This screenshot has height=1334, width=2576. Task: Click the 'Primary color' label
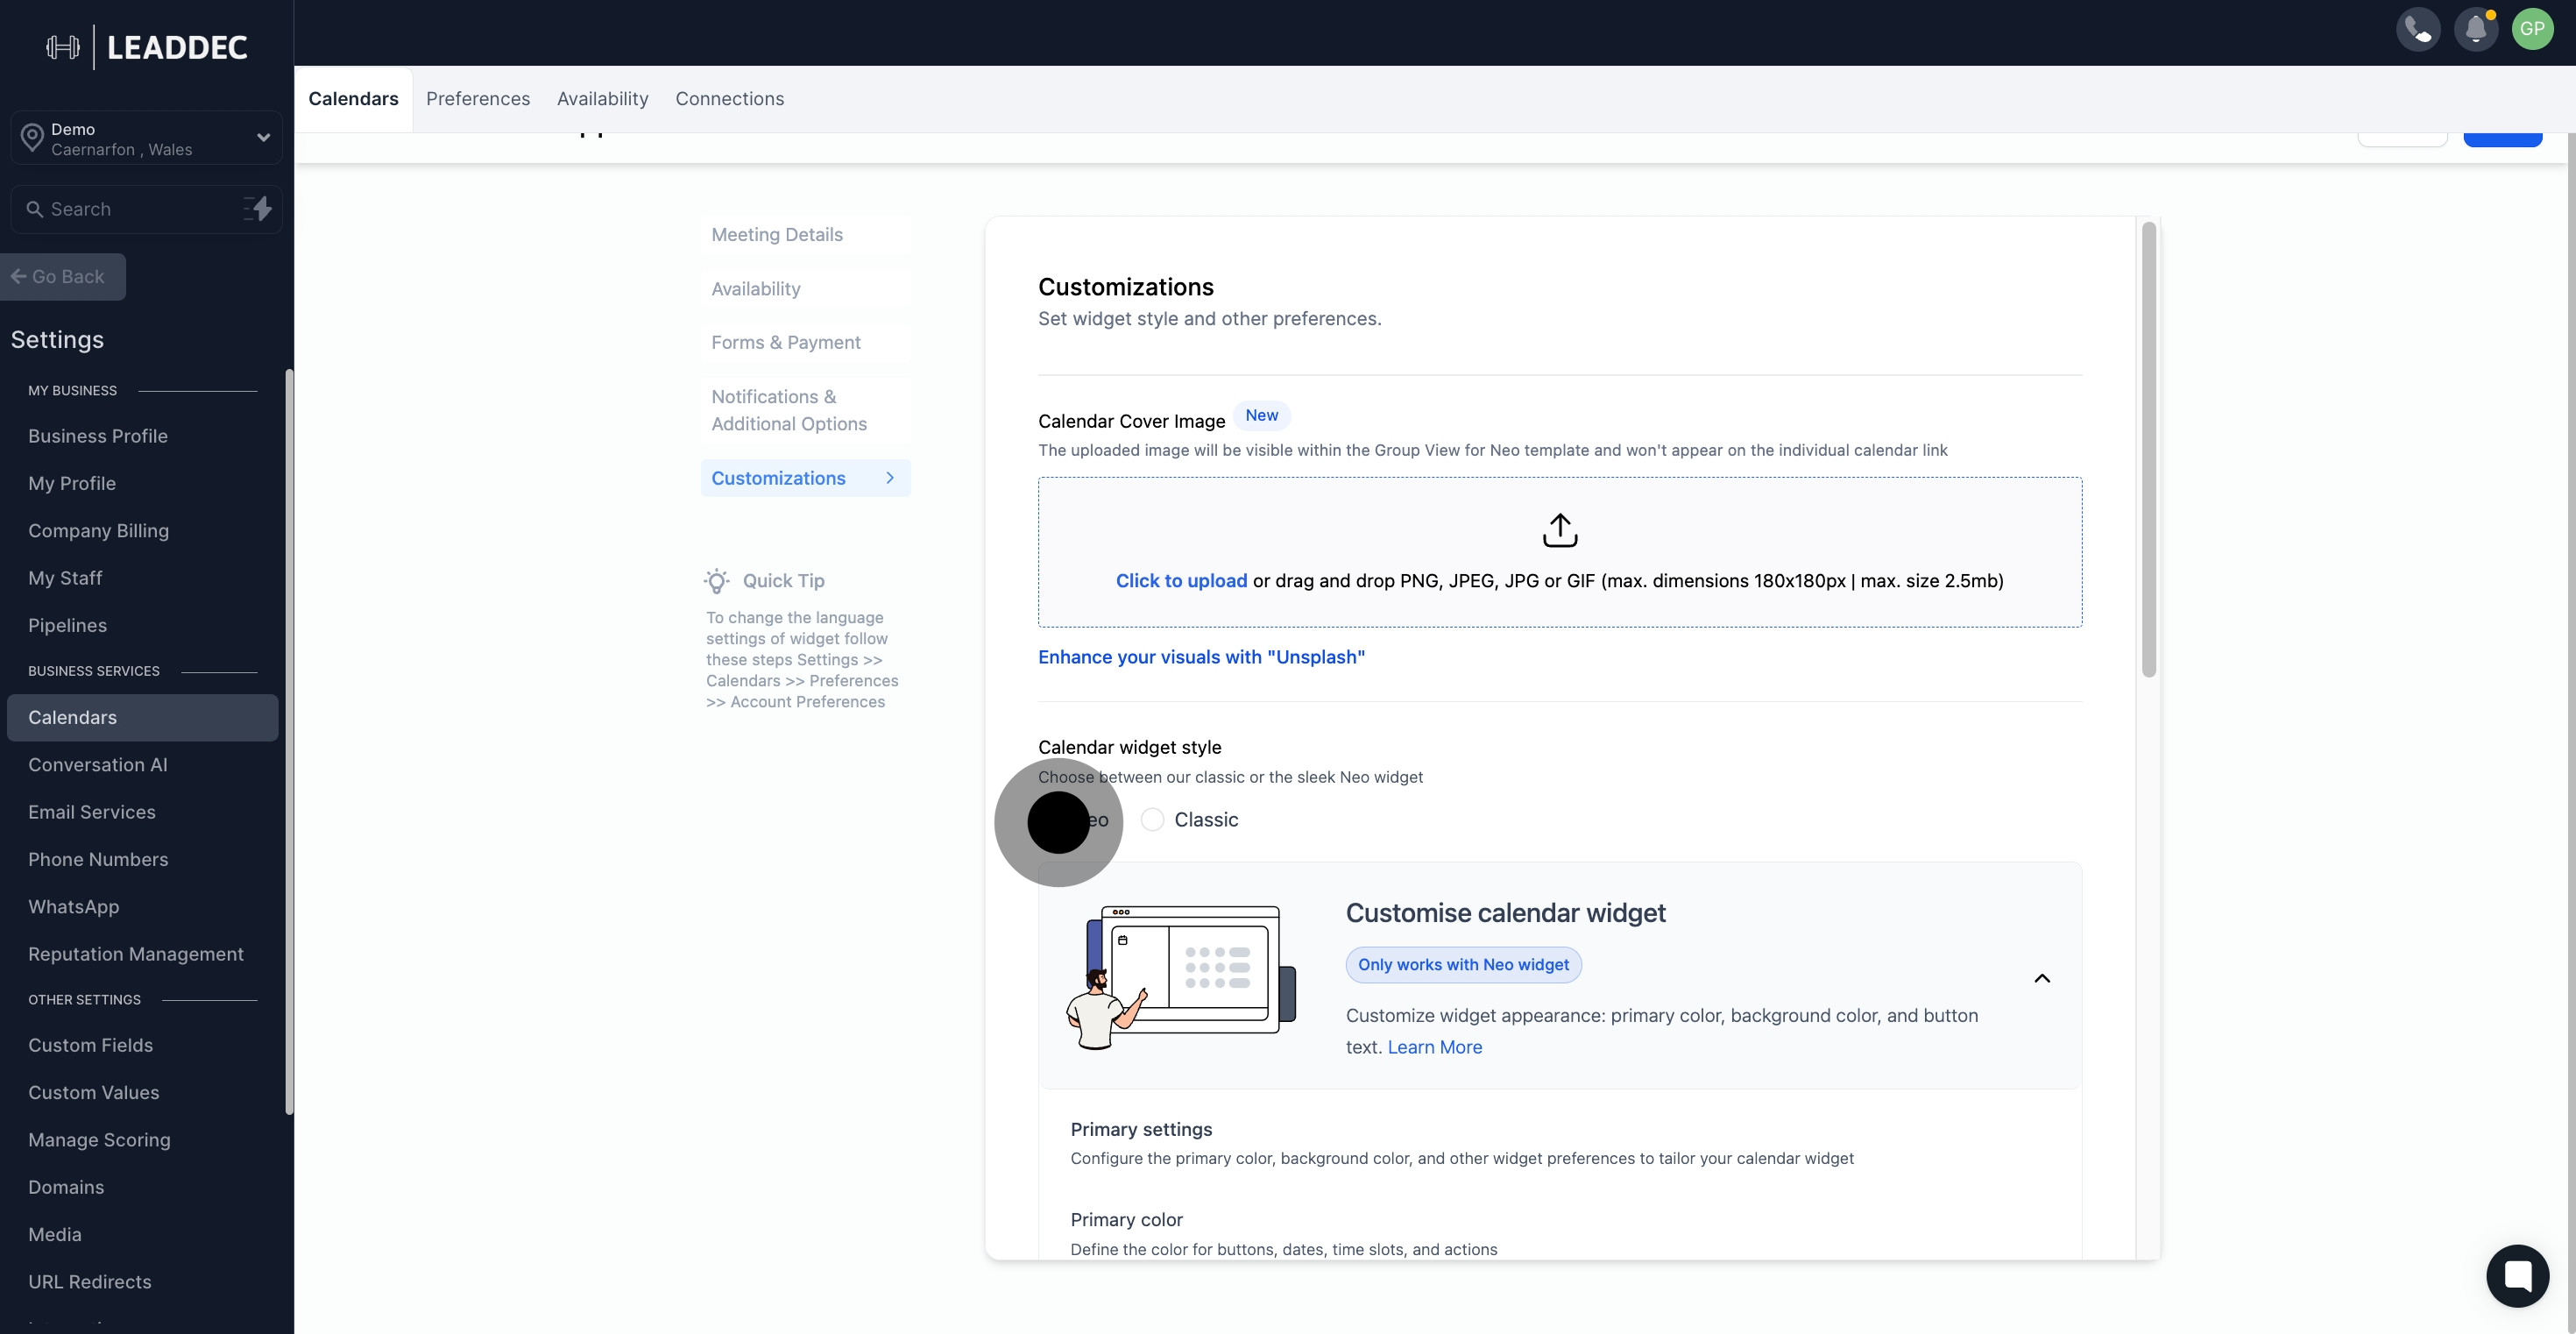pyautogui.click(x=1126, y=1220)
